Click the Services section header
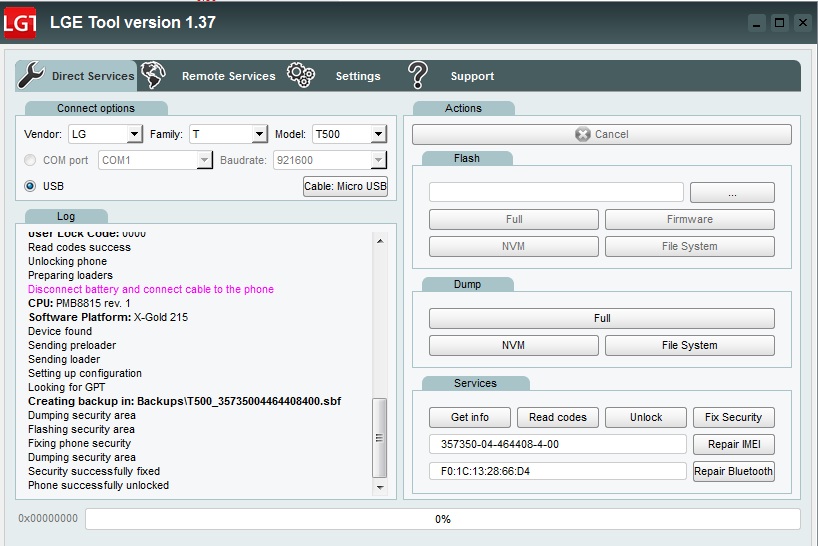The image size is (818, 546). coord(475,383)
